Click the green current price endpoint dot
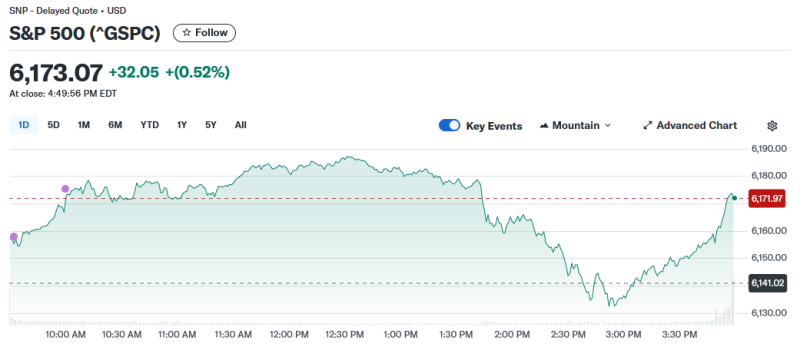The height and width of the screenshot is (360, 800). pos(734,198)
